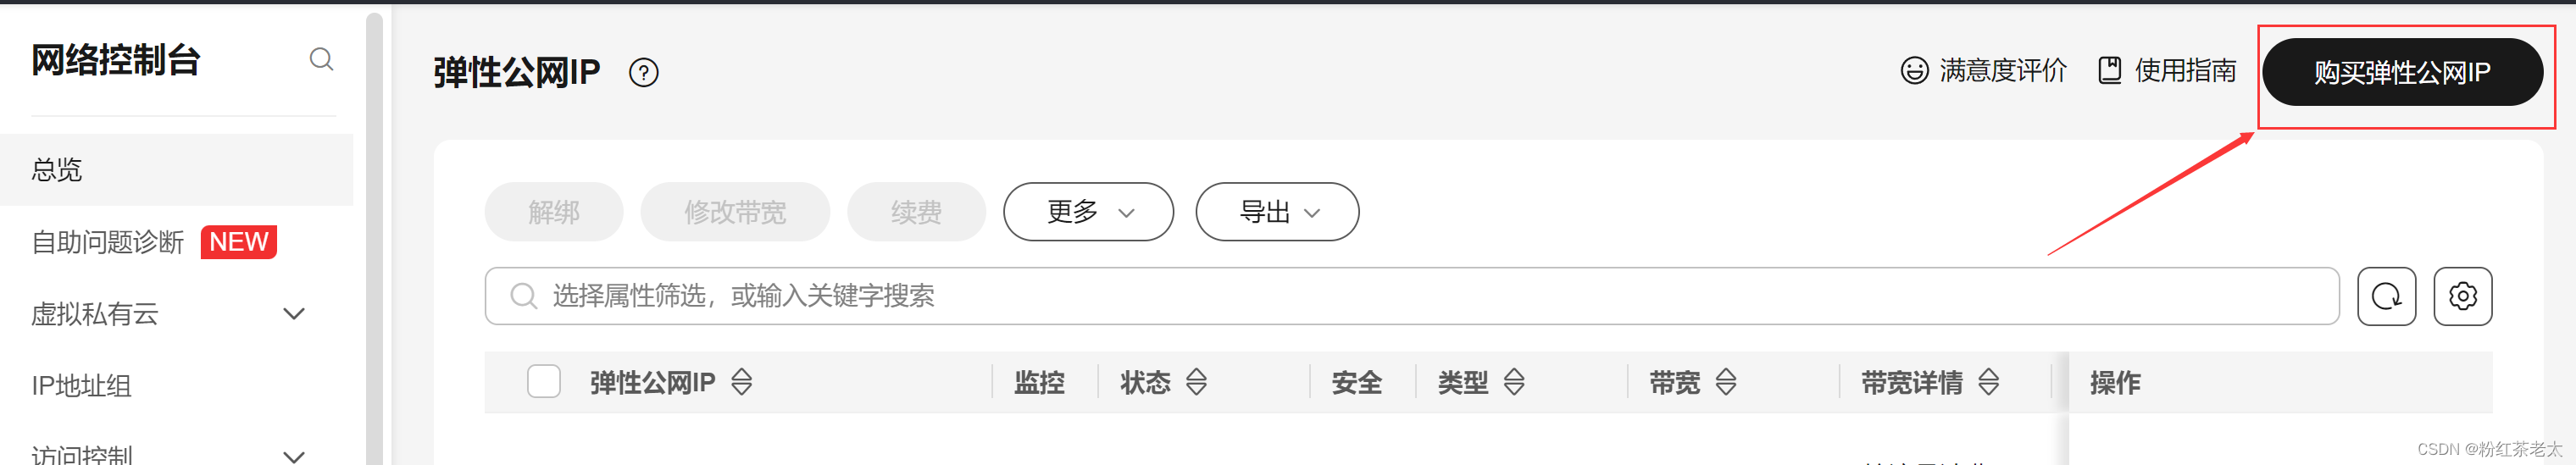Screen dimensions: 2576x465
Task: Open table settings gear icon
Action: 2462,296
